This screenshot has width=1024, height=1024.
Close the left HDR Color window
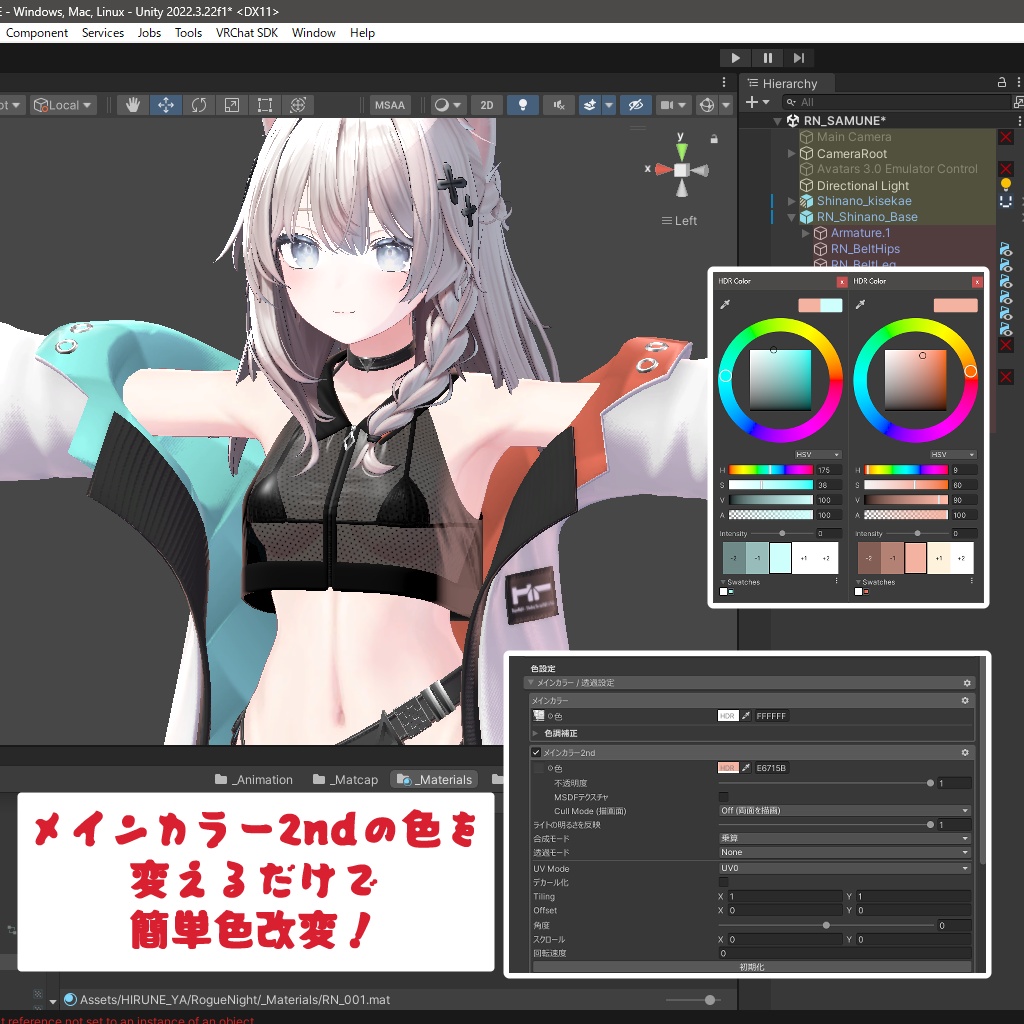click(x=842, y=281)
